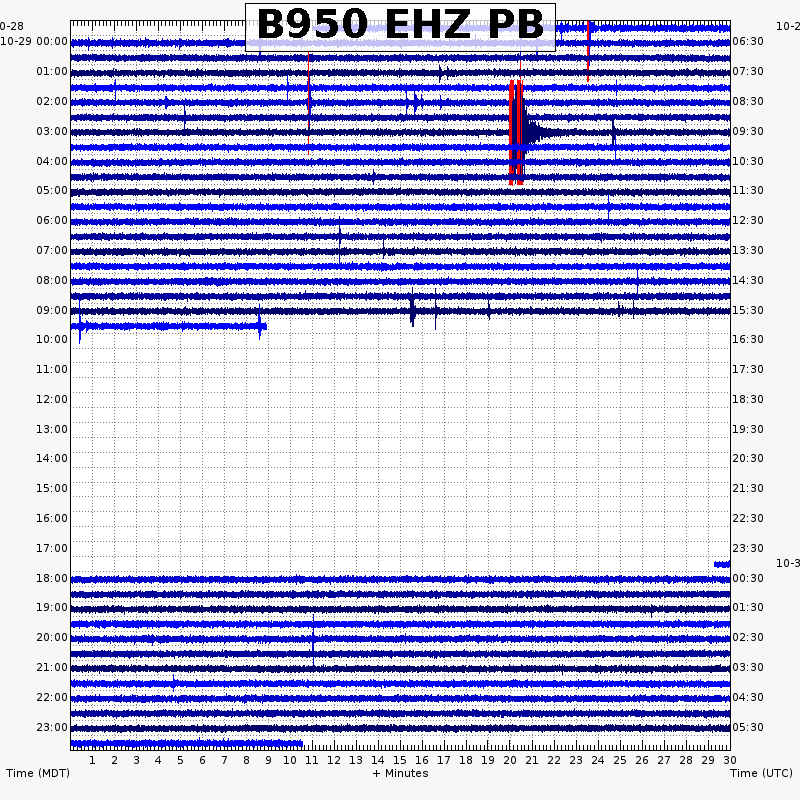This screenshot has width=800, height=800.
Task: Select the '10-29 00:00' MDT label
Action: 34,41
